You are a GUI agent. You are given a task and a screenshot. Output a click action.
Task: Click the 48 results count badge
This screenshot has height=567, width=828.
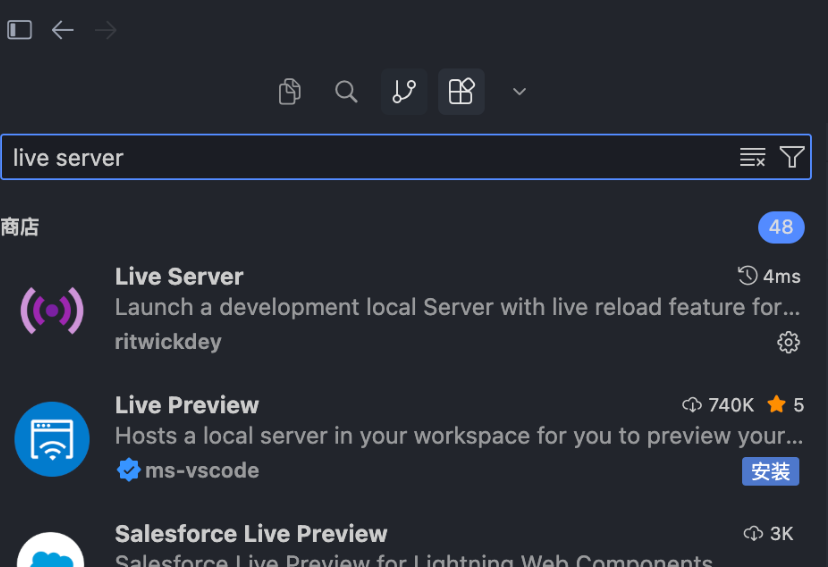click(781, 228)
